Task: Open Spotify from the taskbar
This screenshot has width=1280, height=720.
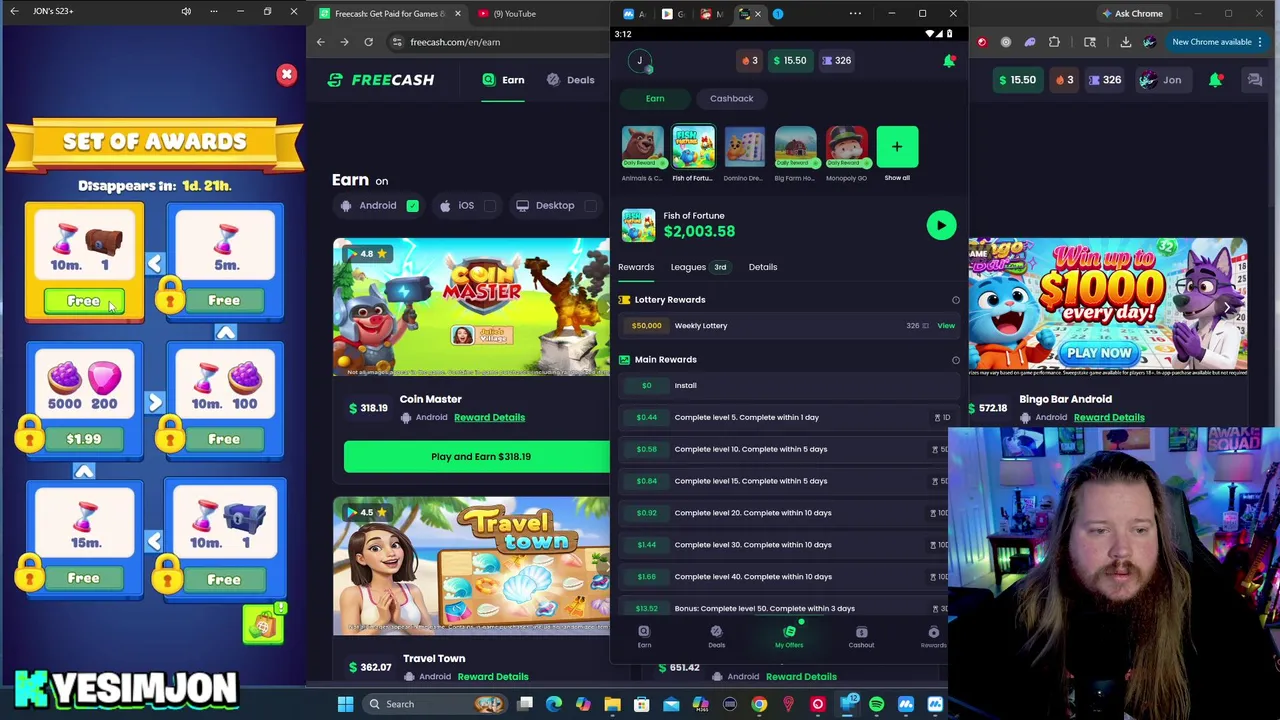Action: [x=876, y=704]
